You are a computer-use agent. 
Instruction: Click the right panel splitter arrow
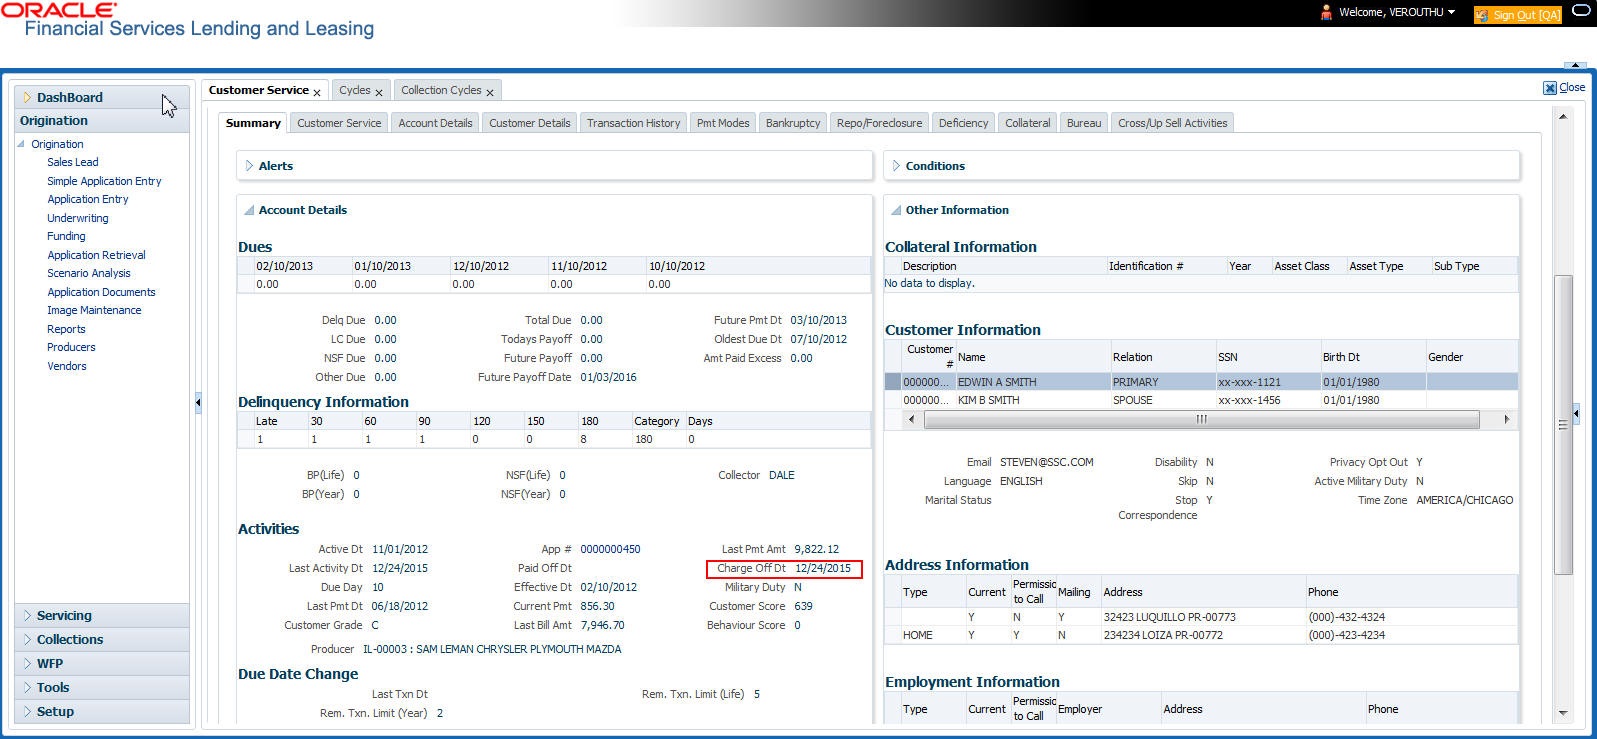[x=1576, y=412]
